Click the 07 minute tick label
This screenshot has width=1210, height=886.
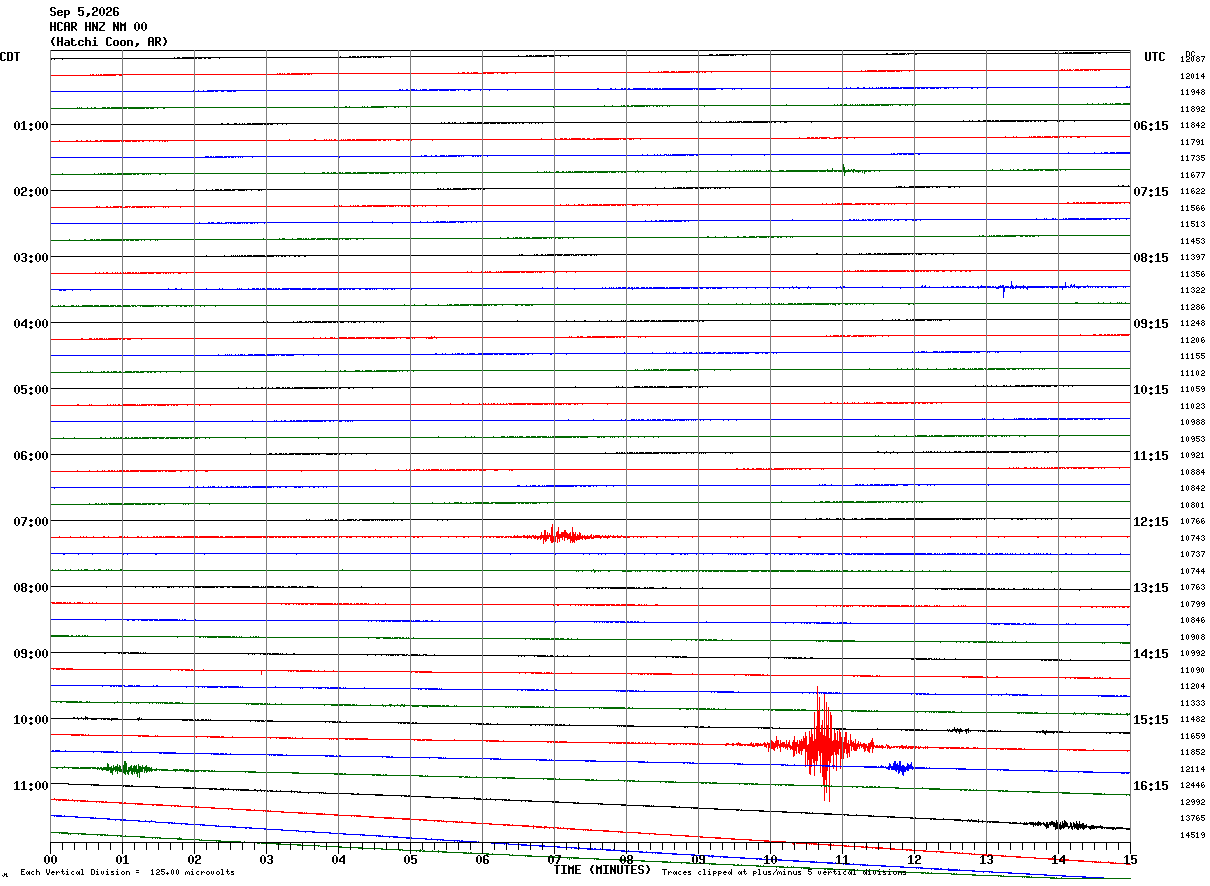pyautogui.click(x=555, y=860)
